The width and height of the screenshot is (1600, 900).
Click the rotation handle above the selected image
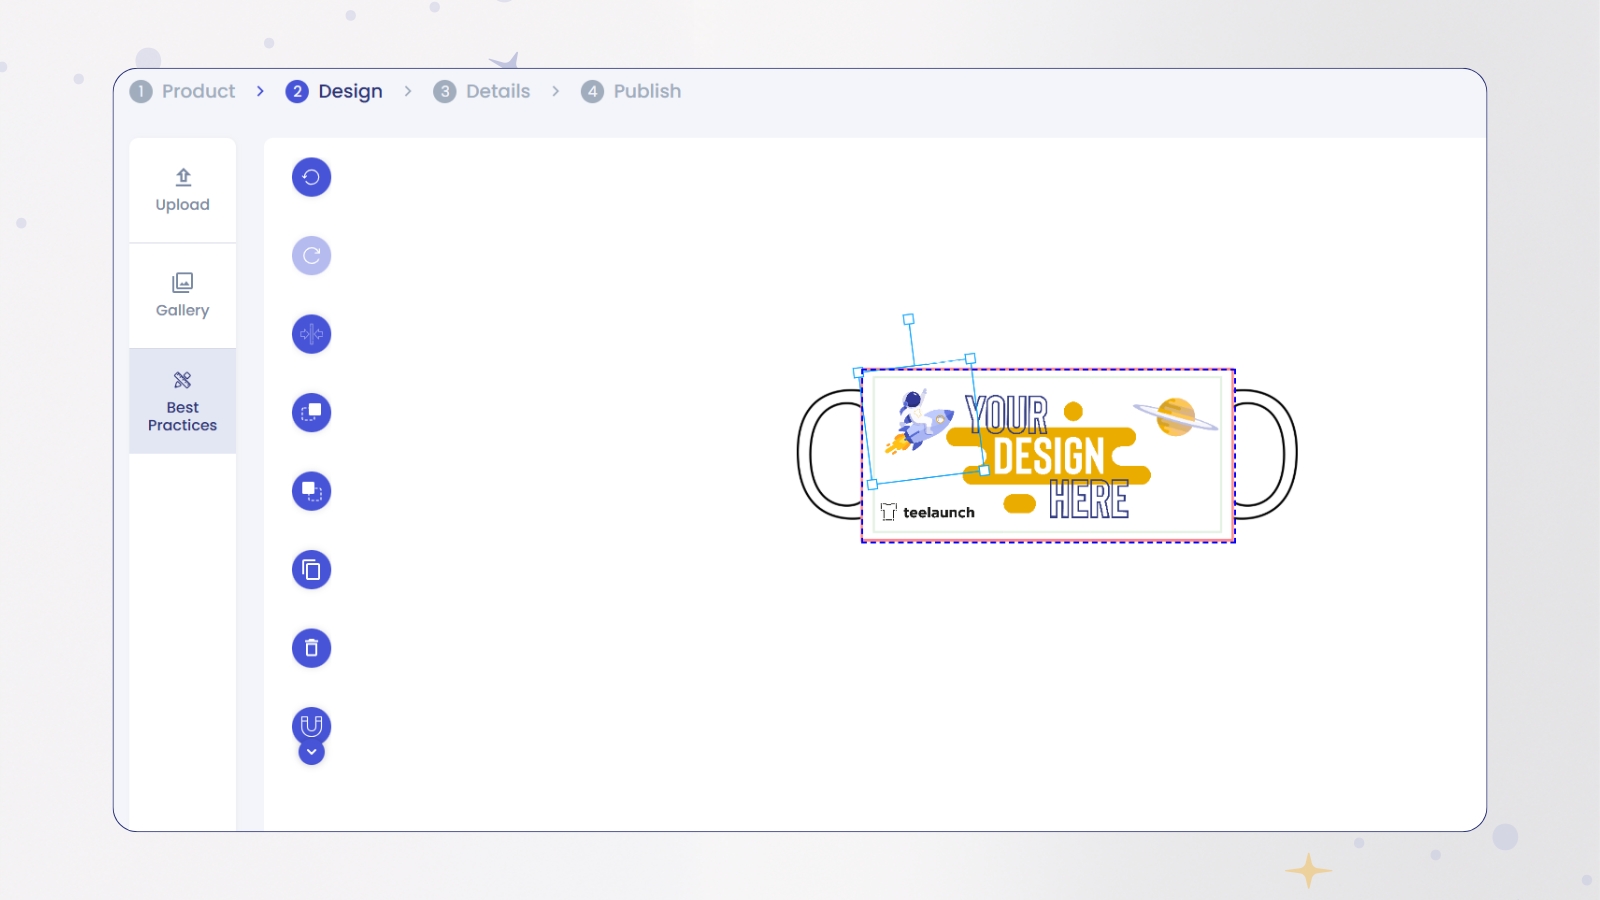[909, 319]
